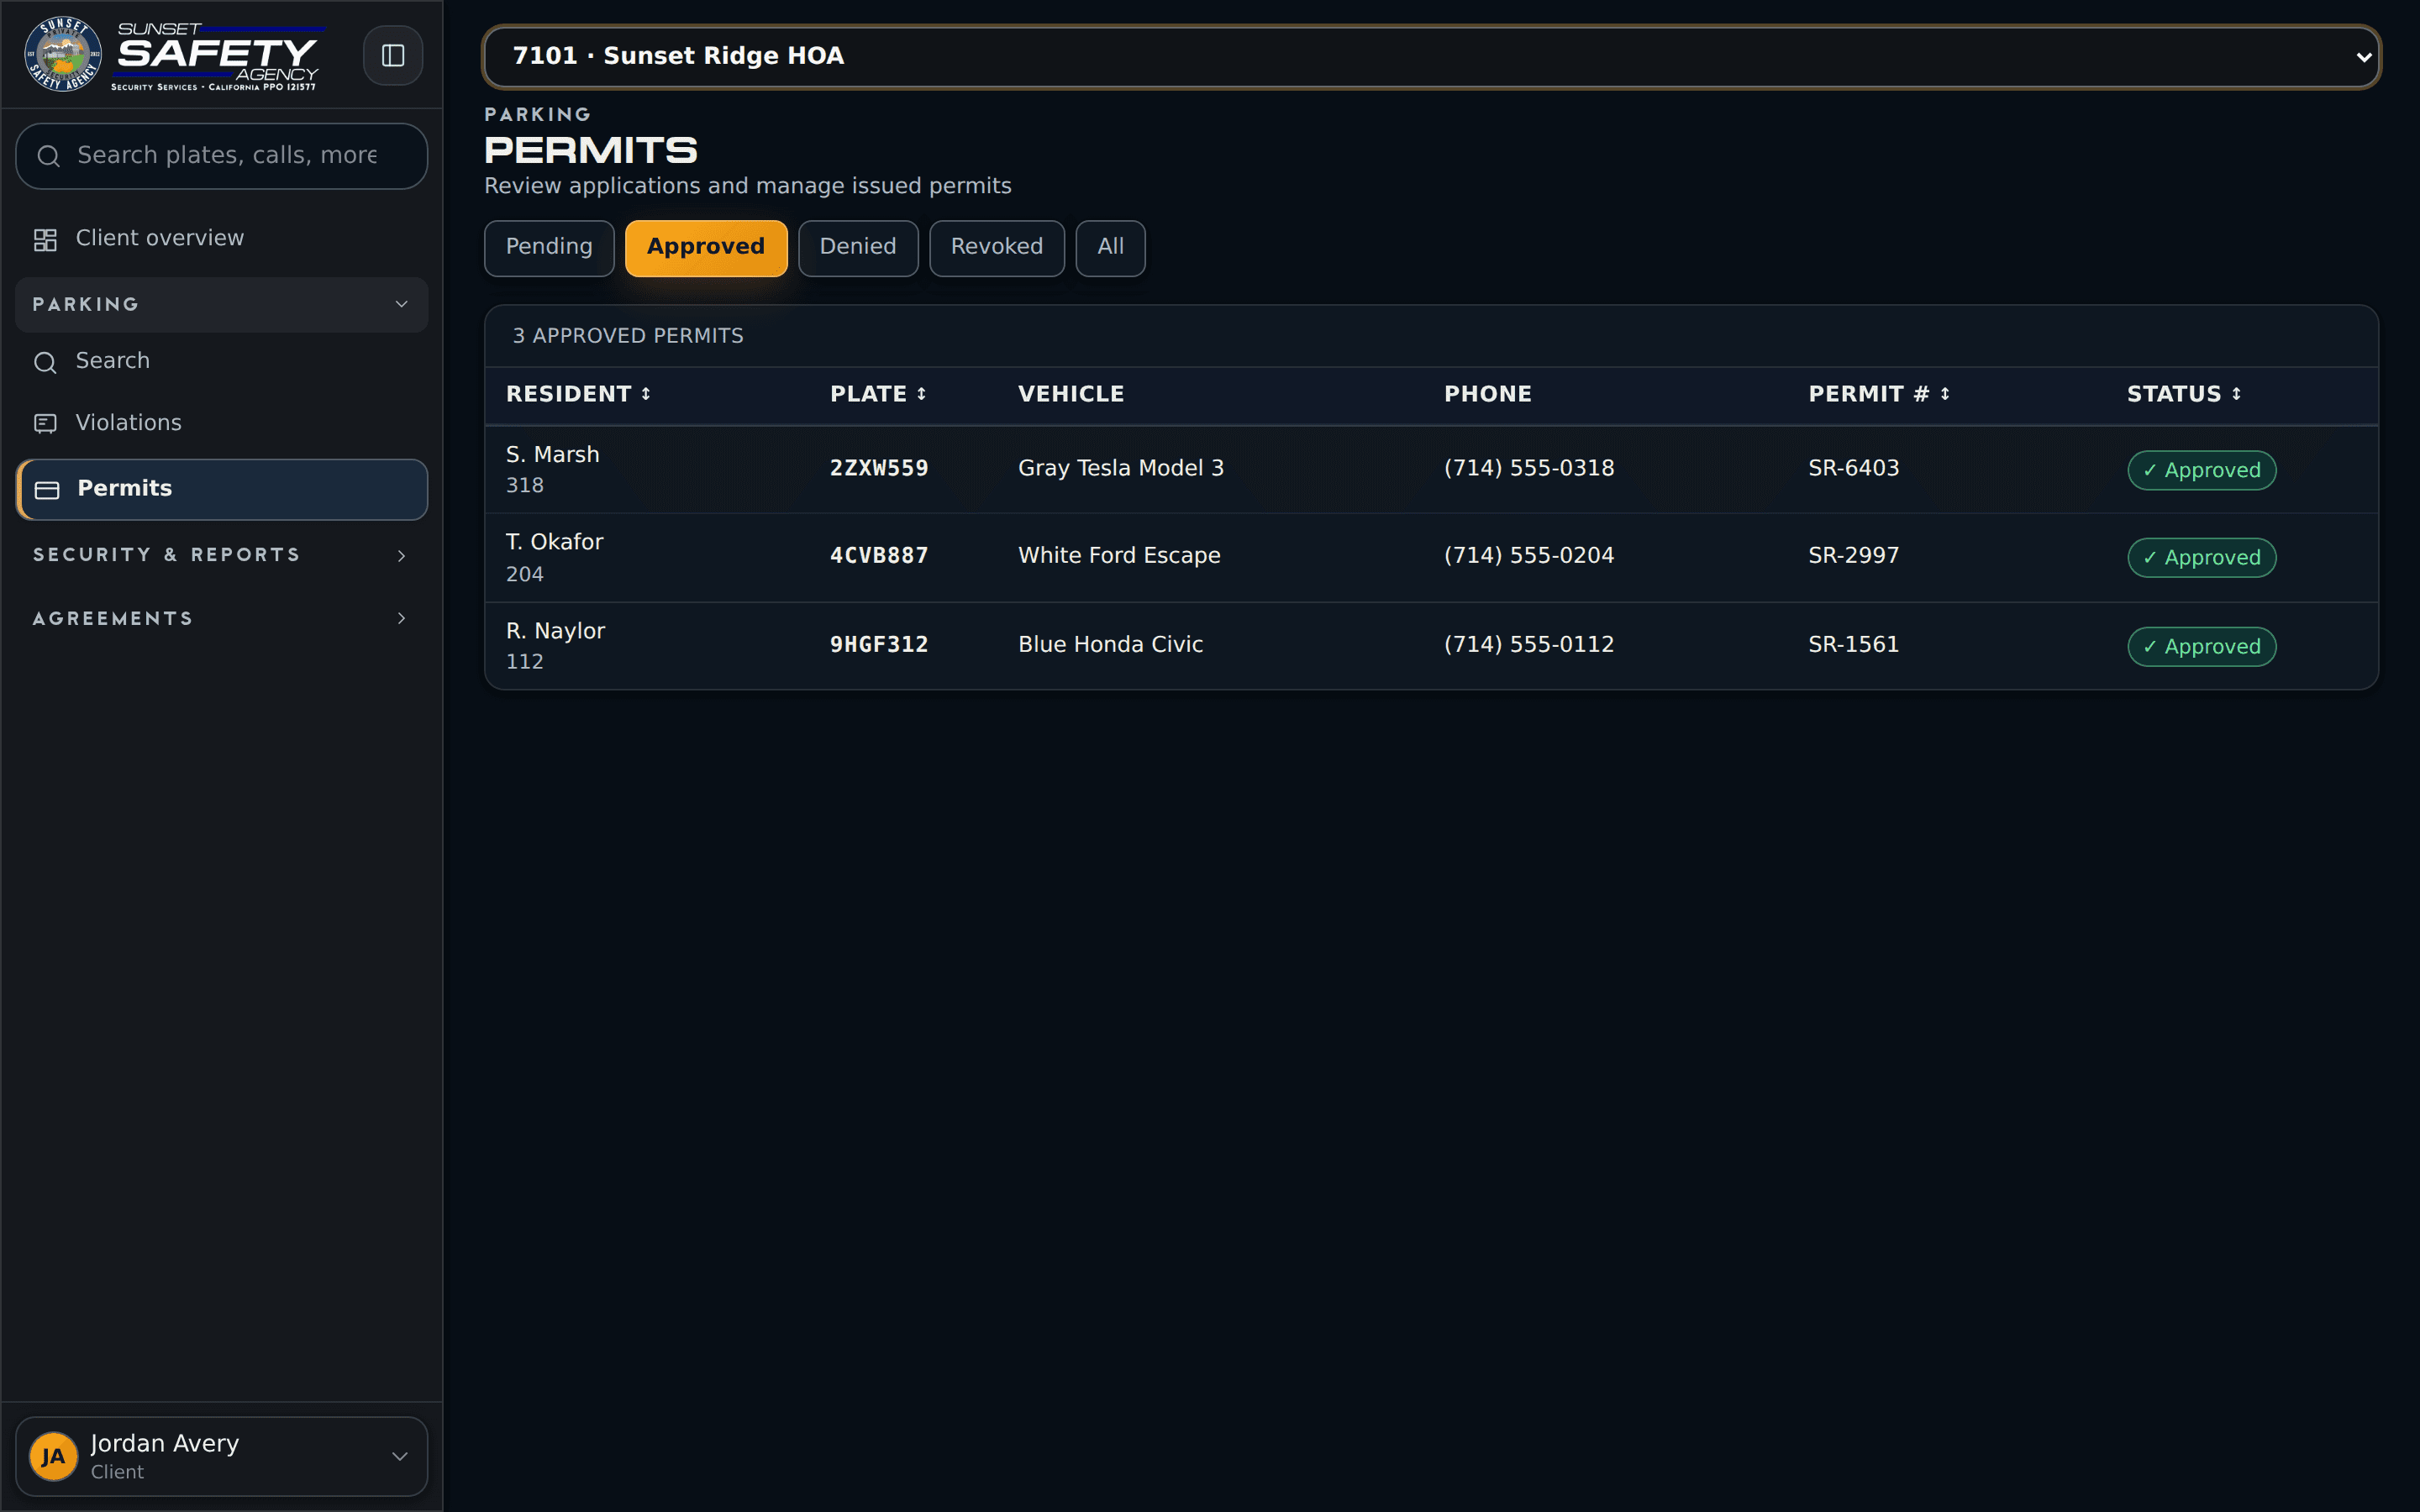Viewport: 2420px width, 1512px height.
Task: Click the Client overview grid icon
Action: coord(45,239)
